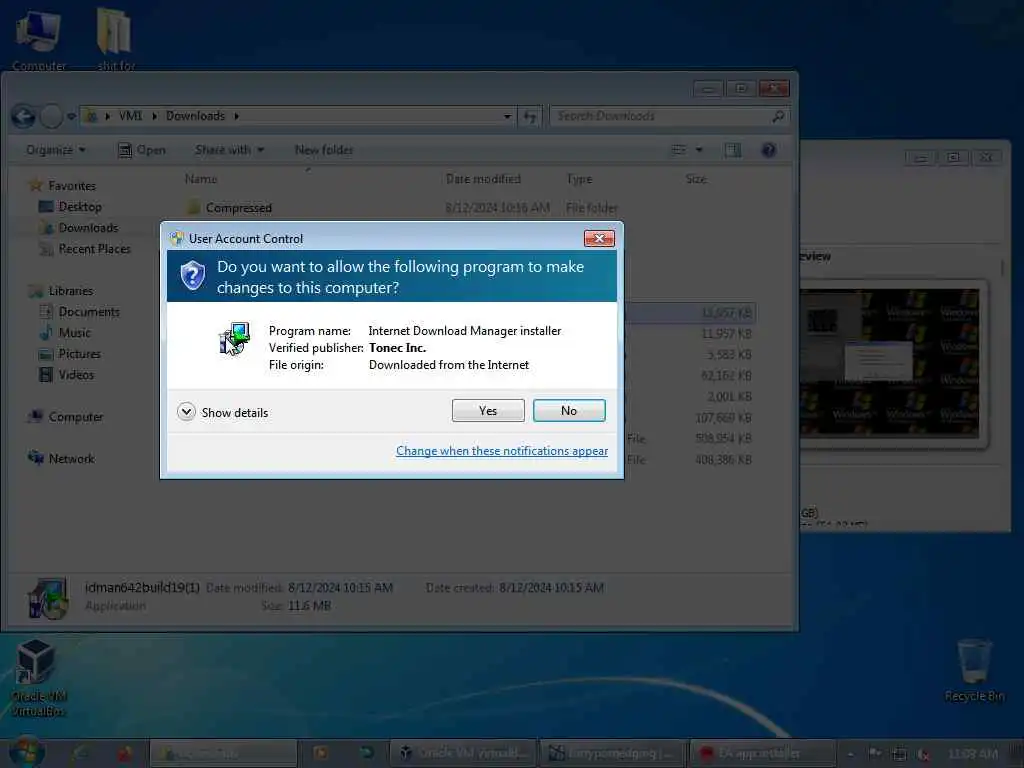Toggle the preview pane button

(x=733, y=150)
